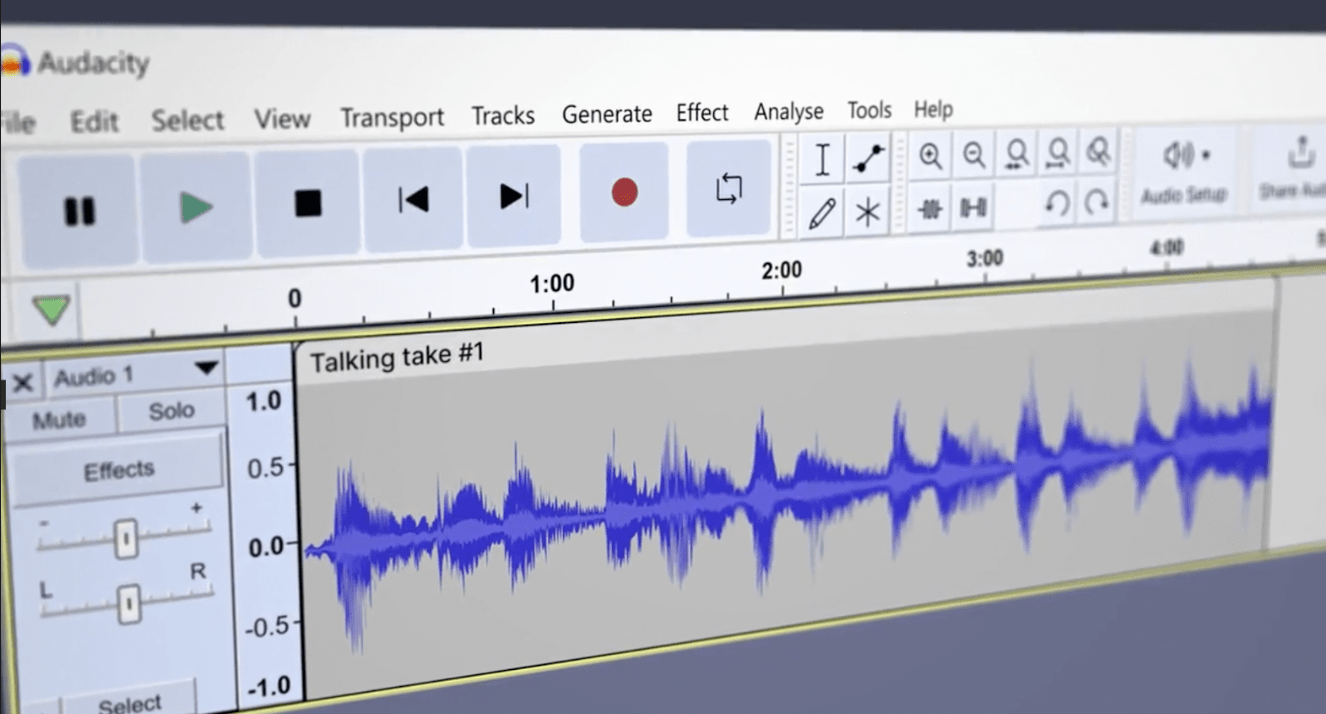Skip to end of project
This screenshot has height=714, width=1326.
point(514,196)
